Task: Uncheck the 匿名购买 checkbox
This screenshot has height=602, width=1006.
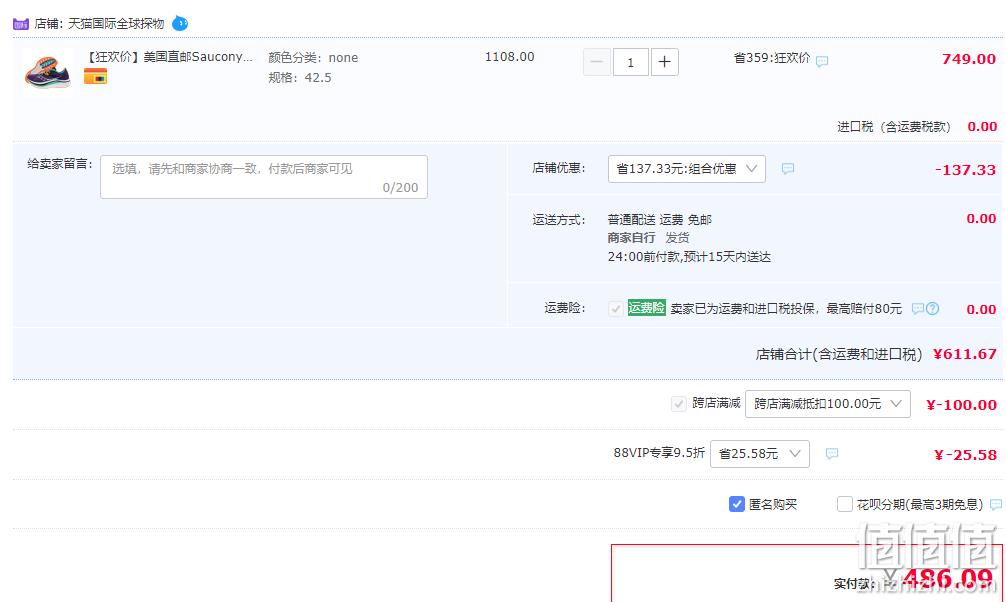Action: (x=737, y=504)
